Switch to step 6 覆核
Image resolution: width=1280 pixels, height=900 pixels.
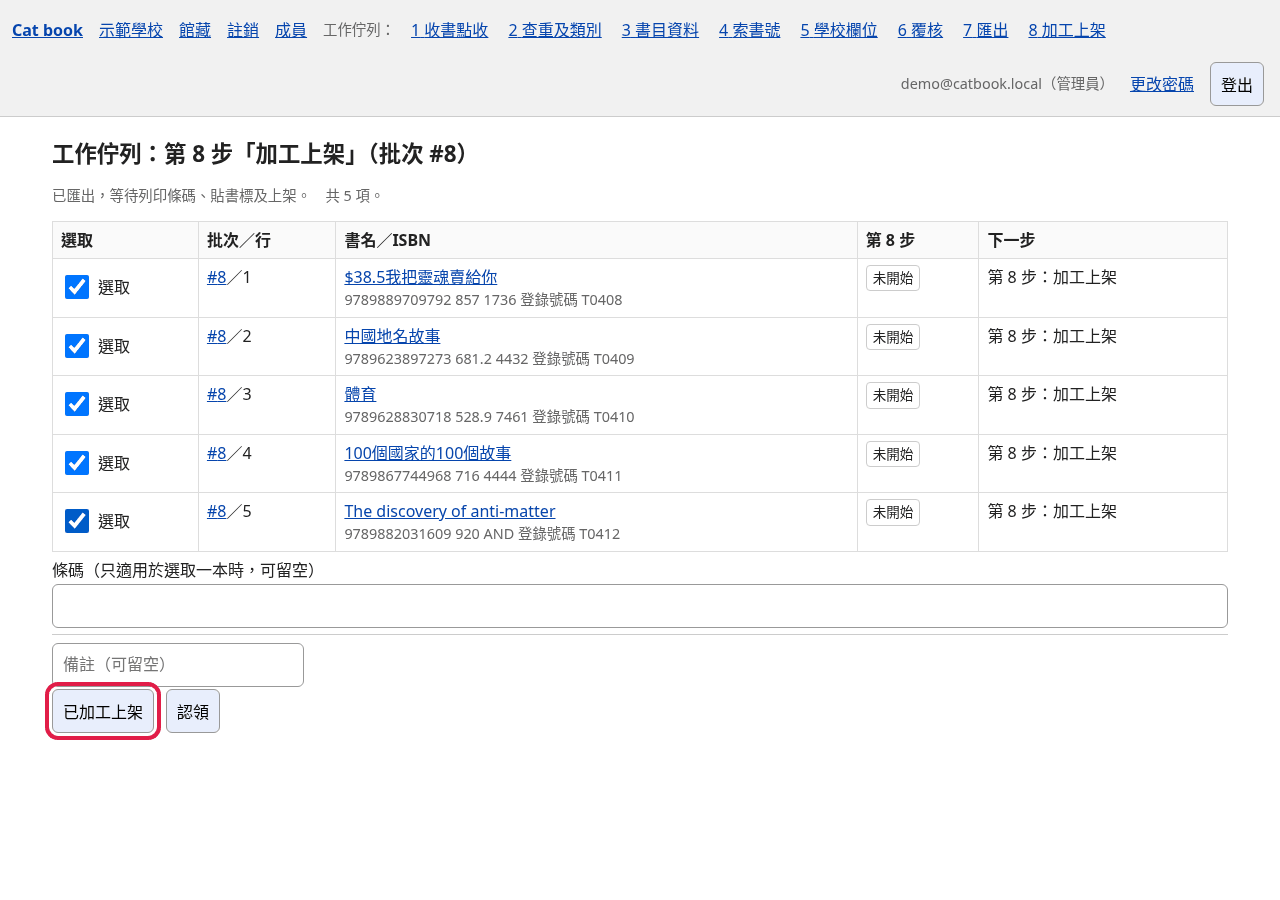(920, 30)
